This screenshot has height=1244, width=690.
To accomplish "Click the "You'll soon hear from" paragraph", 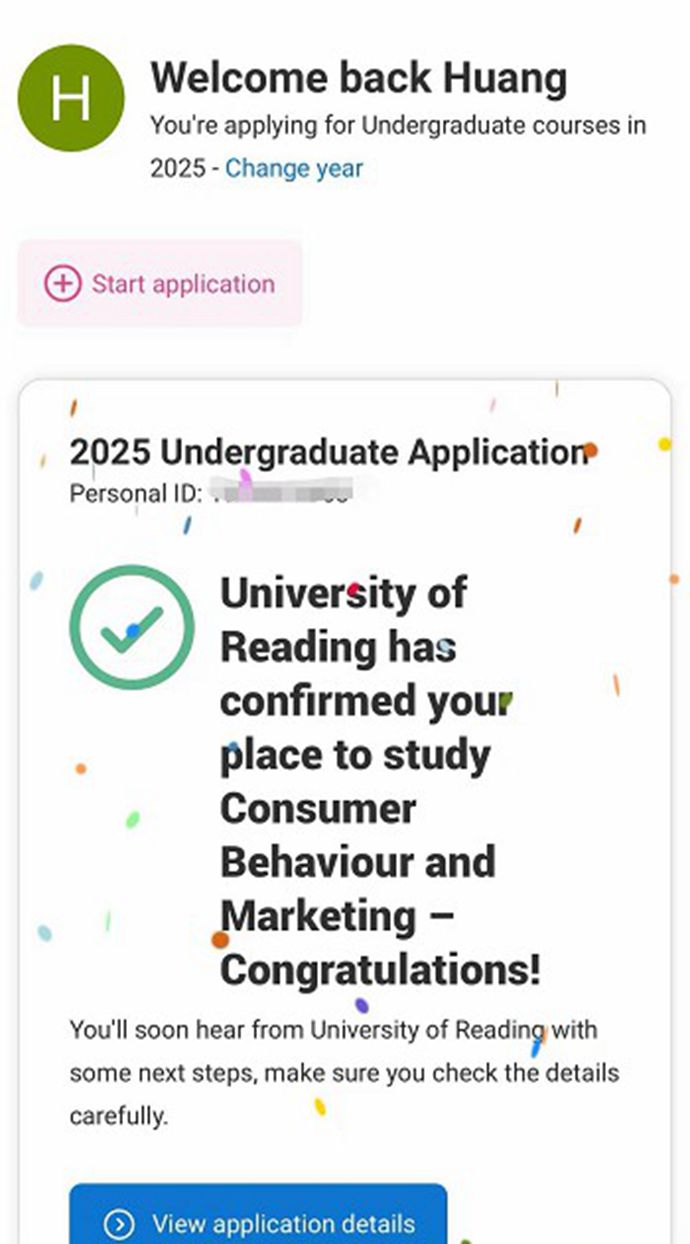I will pos(344,1072).
